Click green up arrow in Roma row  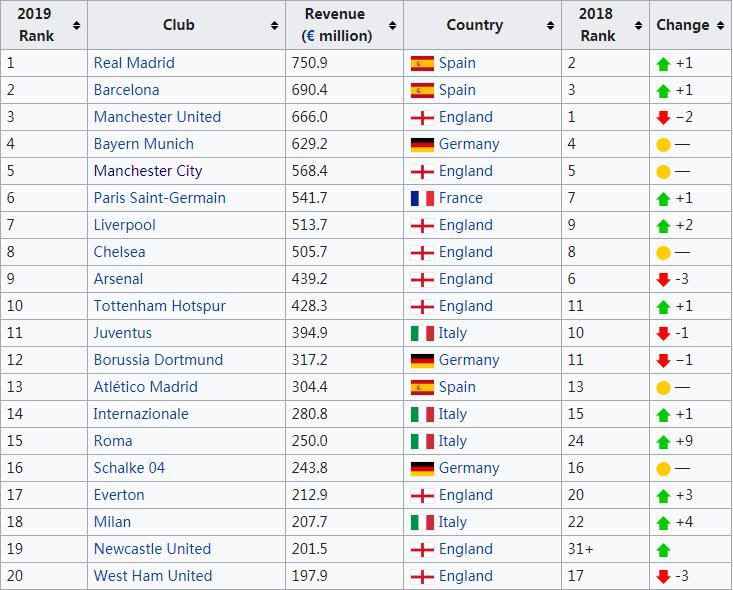(663, 441)
